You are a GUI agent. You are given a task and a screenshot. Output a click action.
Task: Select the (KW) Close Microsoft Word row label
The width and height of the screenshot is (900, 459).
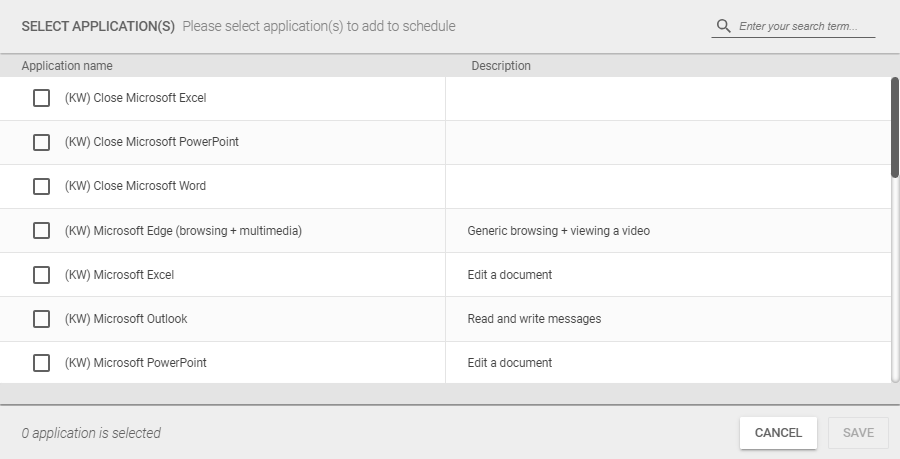pyautogui.click(x=135, y=186)
